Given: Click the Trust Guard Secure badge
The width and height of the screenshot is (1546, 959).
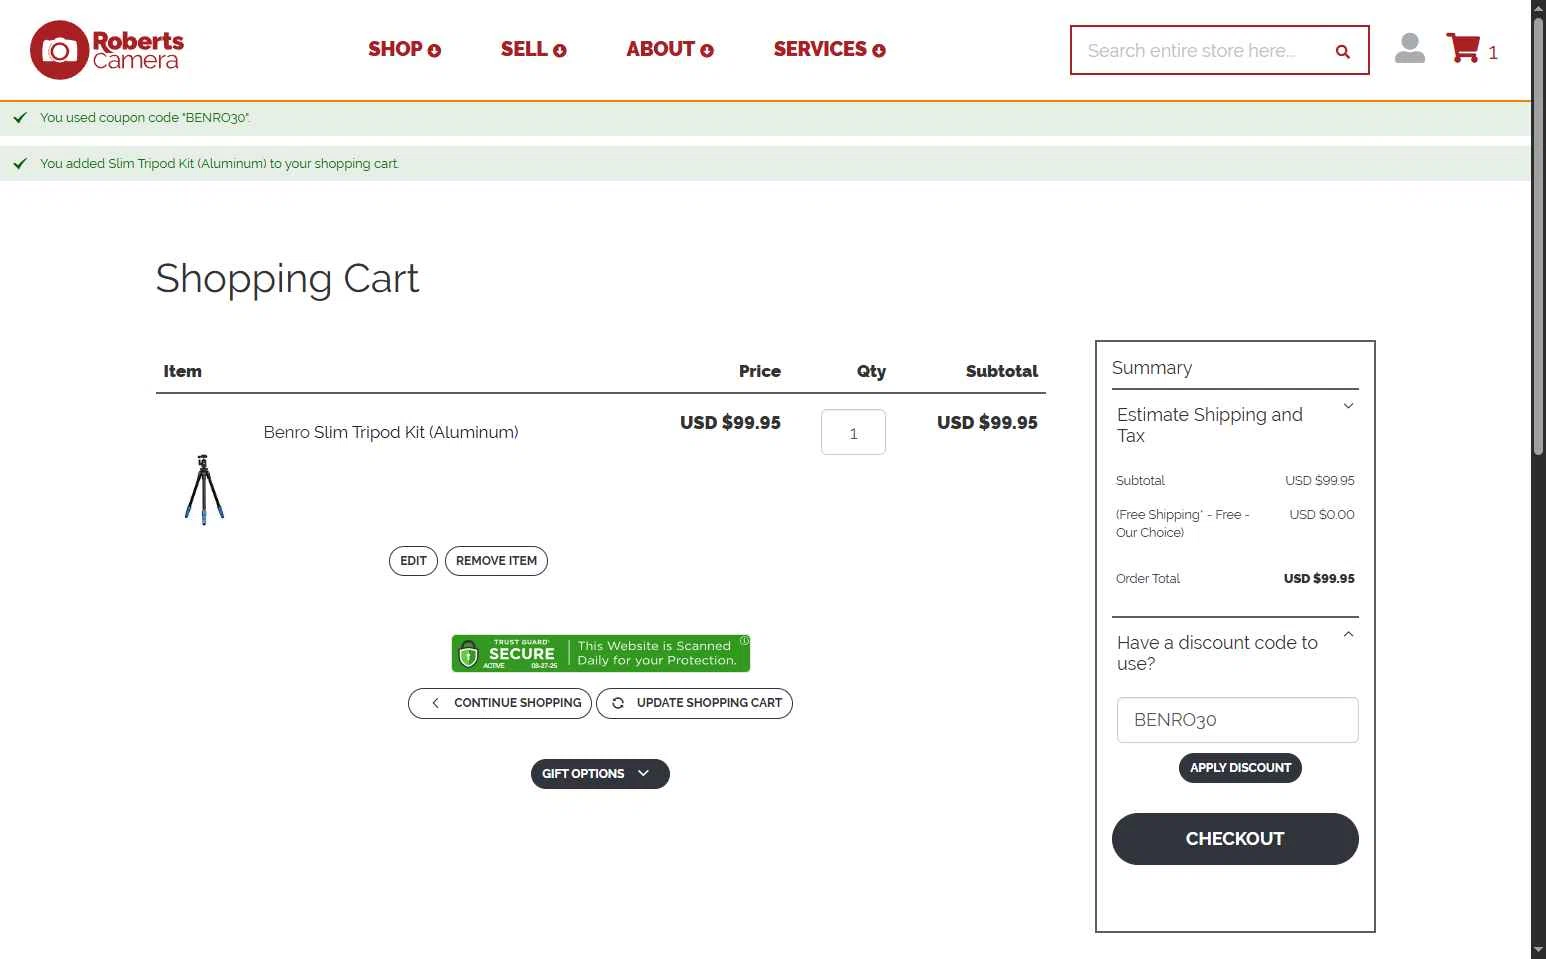Looking at the screenshot, I should coord(600,653).
